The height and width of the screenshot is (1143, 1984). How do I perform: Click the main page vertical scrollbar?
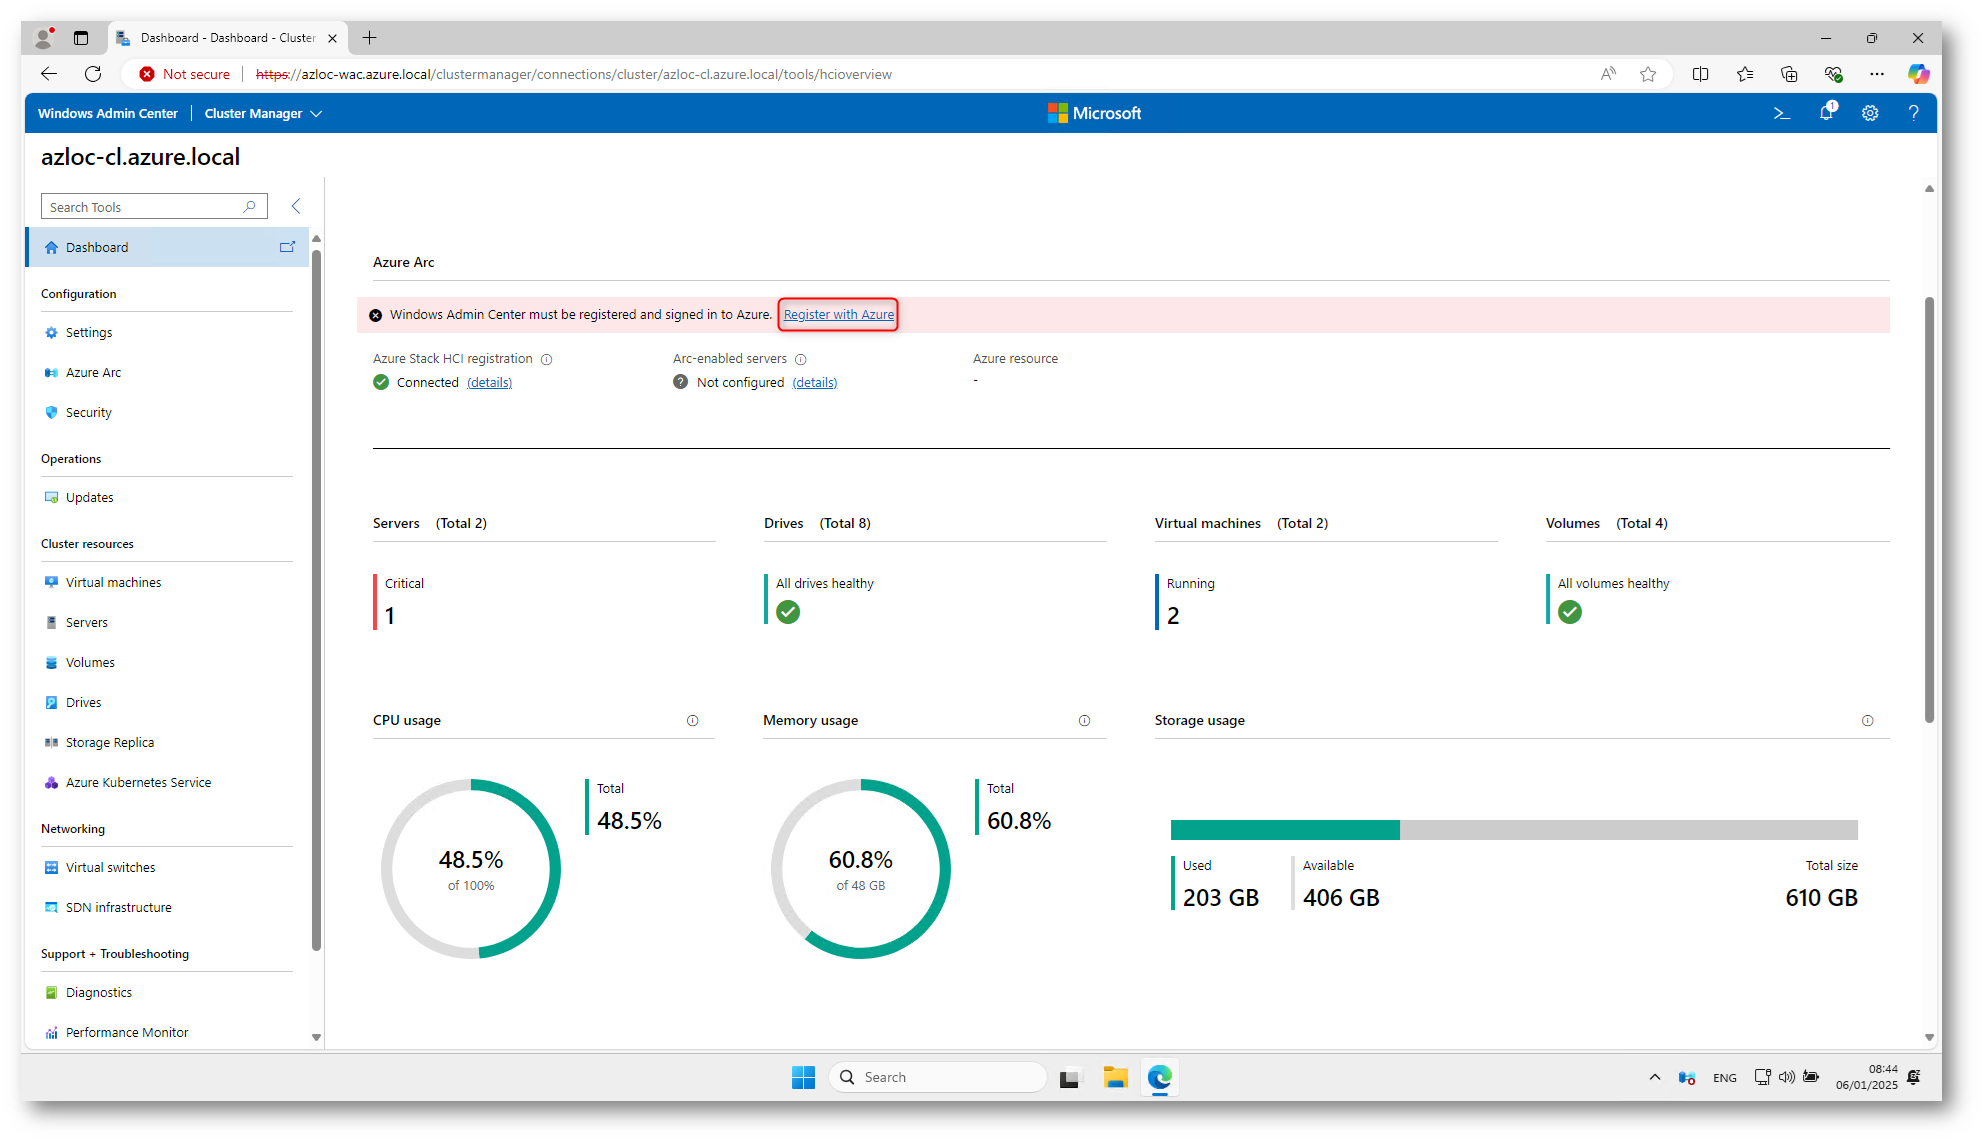coord(1929,510)
